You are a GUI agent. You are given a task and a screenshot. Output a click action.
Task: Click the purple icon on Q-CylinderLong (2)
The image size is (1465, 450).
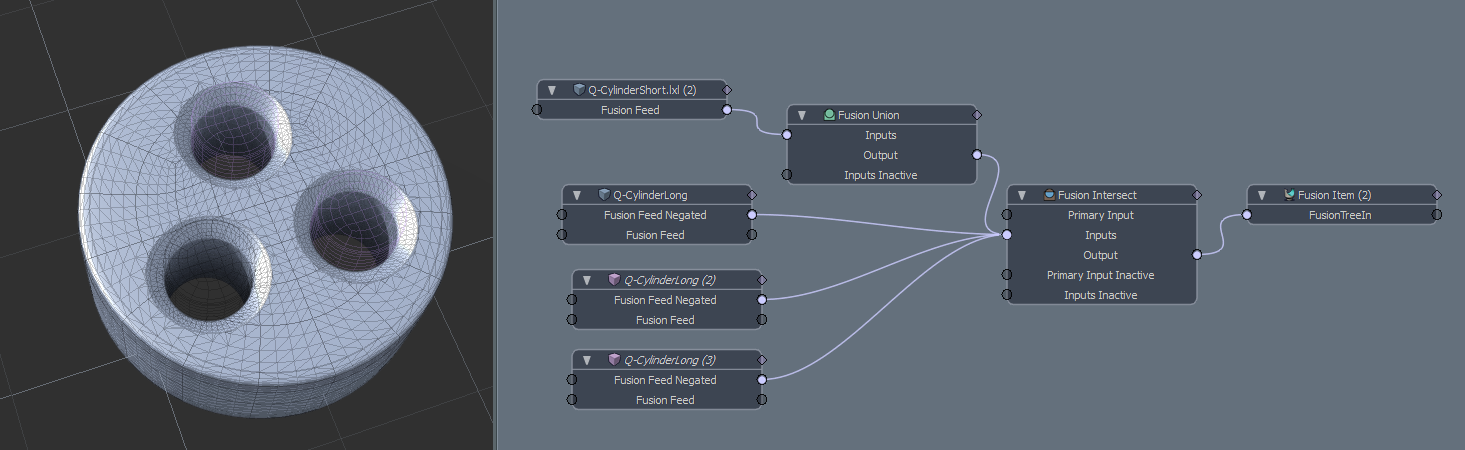tap(614, 280)
